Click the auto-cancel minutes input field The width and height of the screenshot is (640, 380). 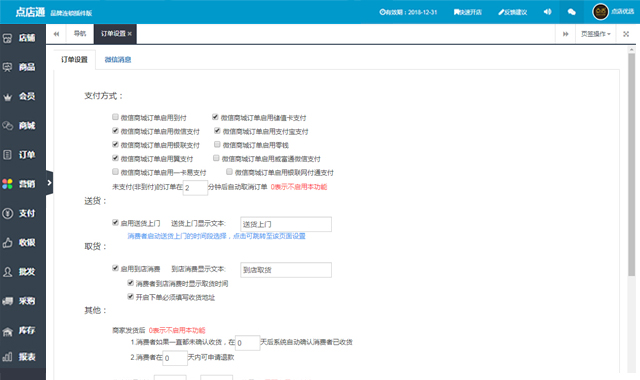click(x=195, y=188)
